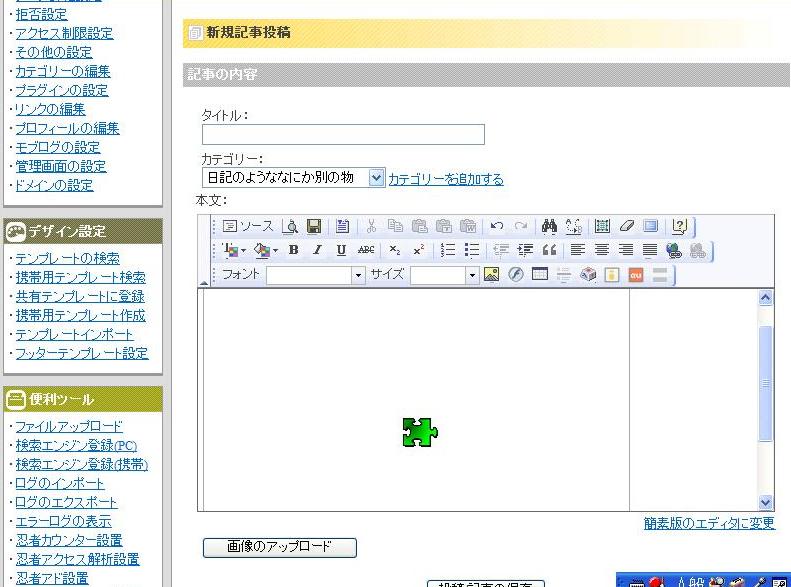Screen dimensions: 791x587
Task: Toggle italic formatting
Action: pyautogui.click(x=317, y=250)
